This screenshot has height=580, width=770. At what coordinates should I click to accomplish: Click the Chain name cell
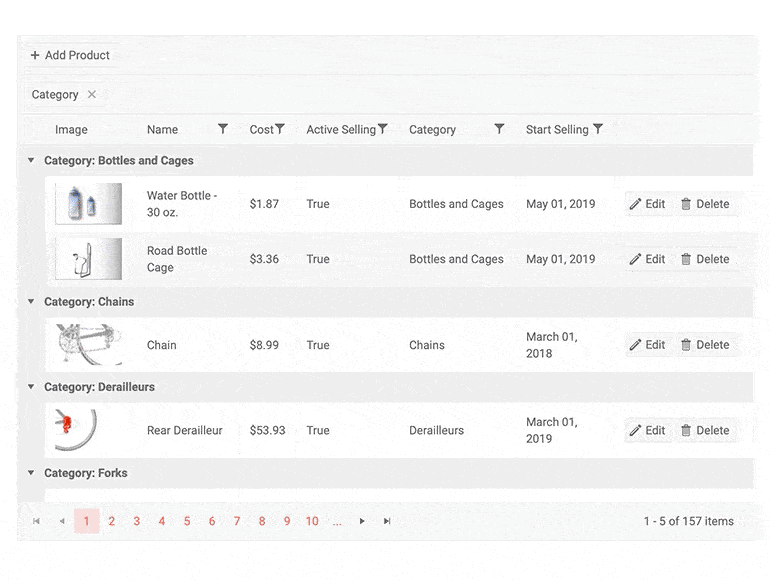162,345
